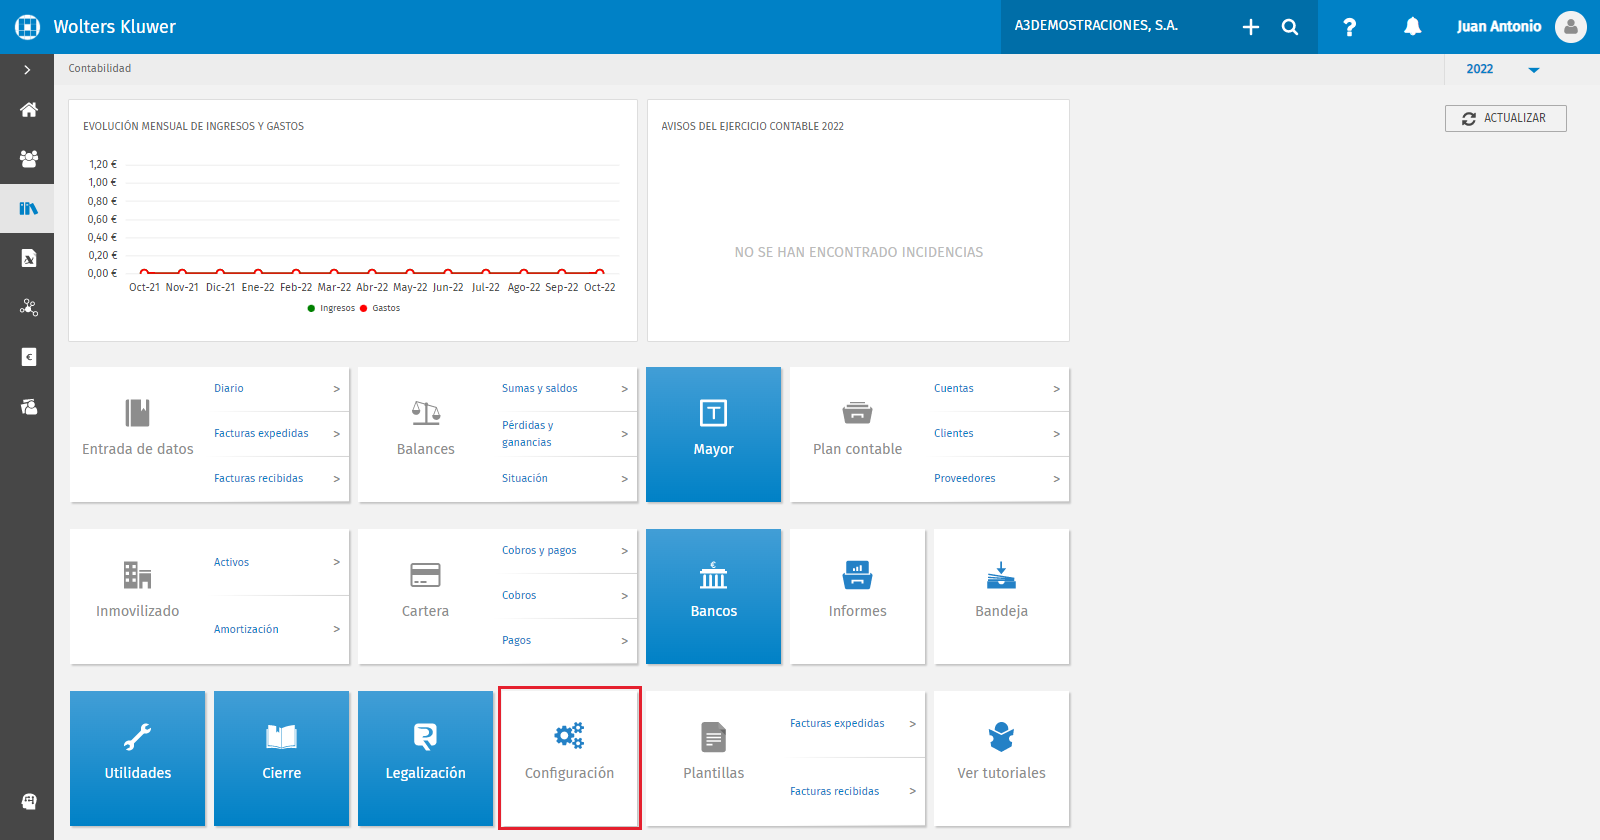Screen dimensions: 1600x840
Task: Open the Bancos tile
Action: point(714,596)
